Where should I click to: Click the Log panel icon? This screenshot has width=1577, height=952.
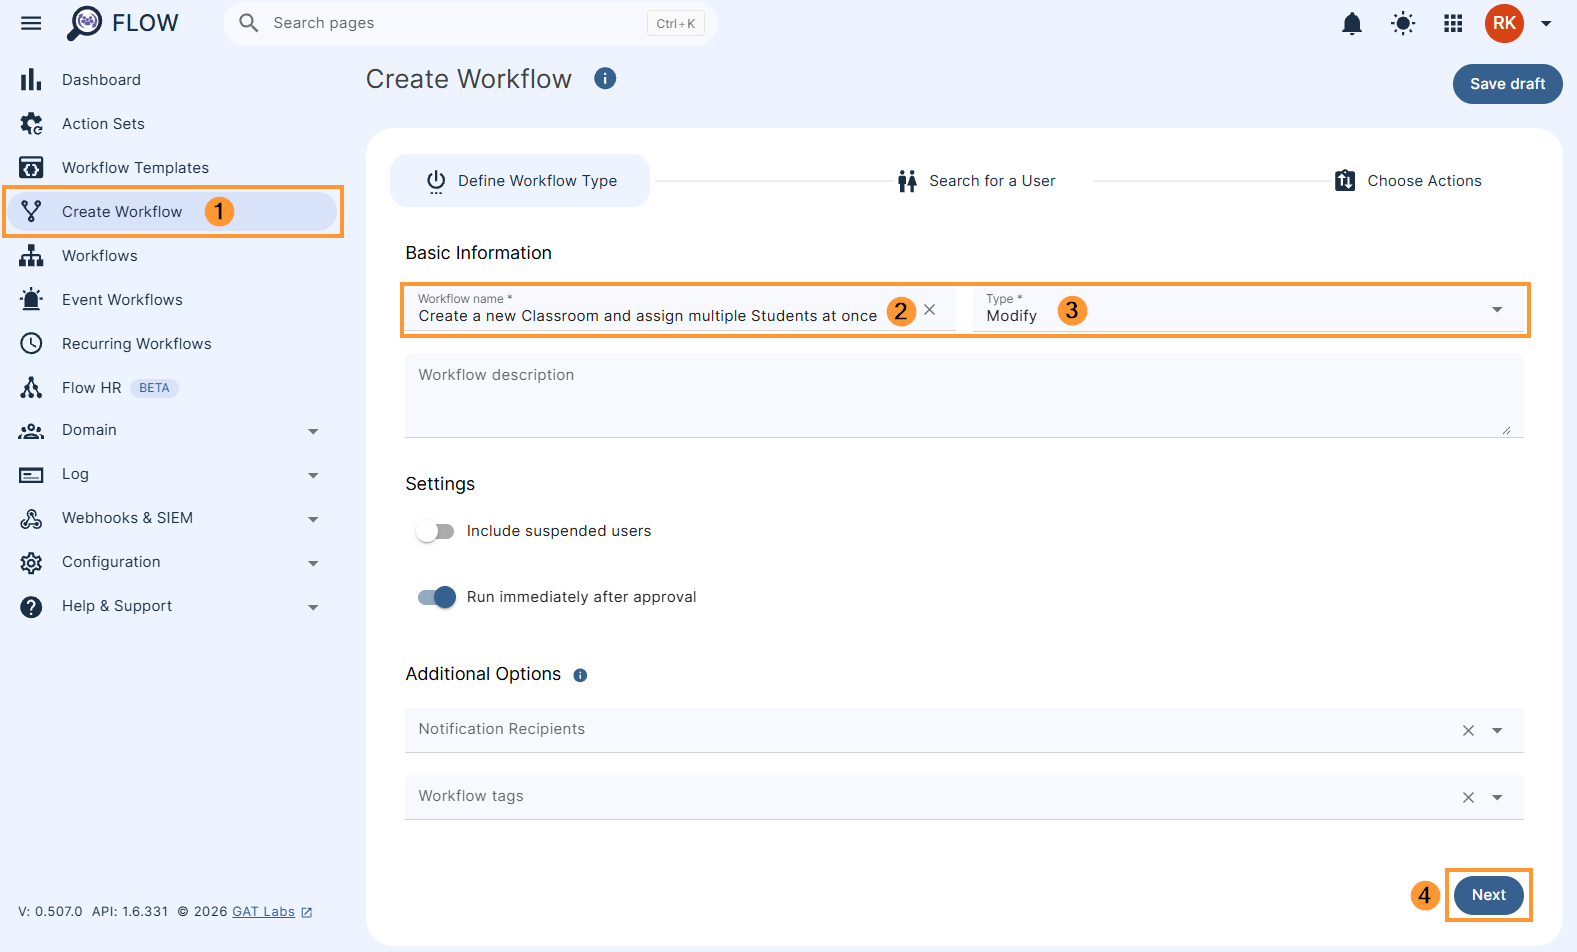tap(31, 475)
